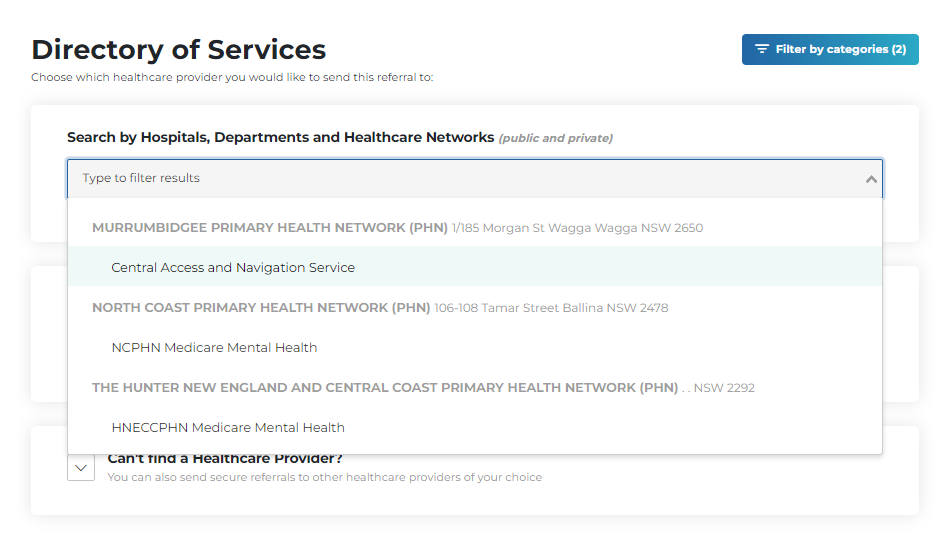Expand the Can't find a Healthcare Provider section

[x=81, y=467]
